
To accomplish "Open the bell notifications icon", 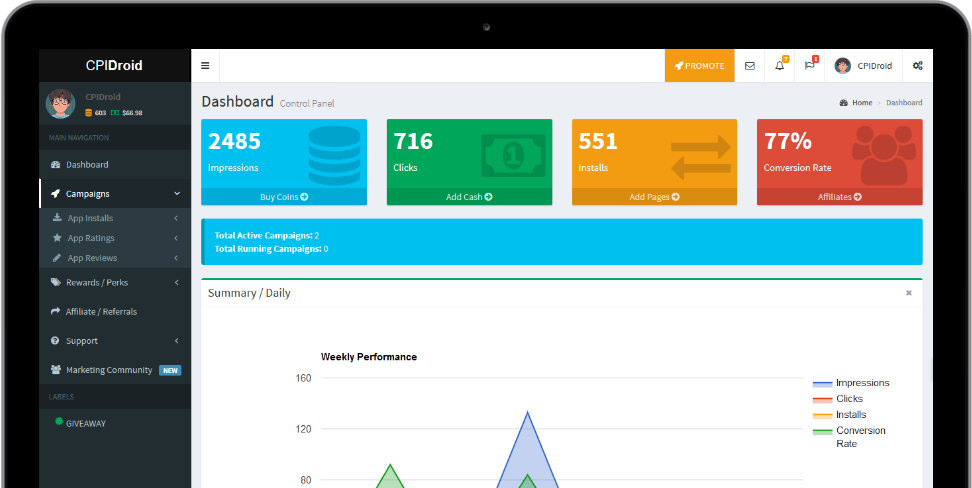I will [780, 66].
